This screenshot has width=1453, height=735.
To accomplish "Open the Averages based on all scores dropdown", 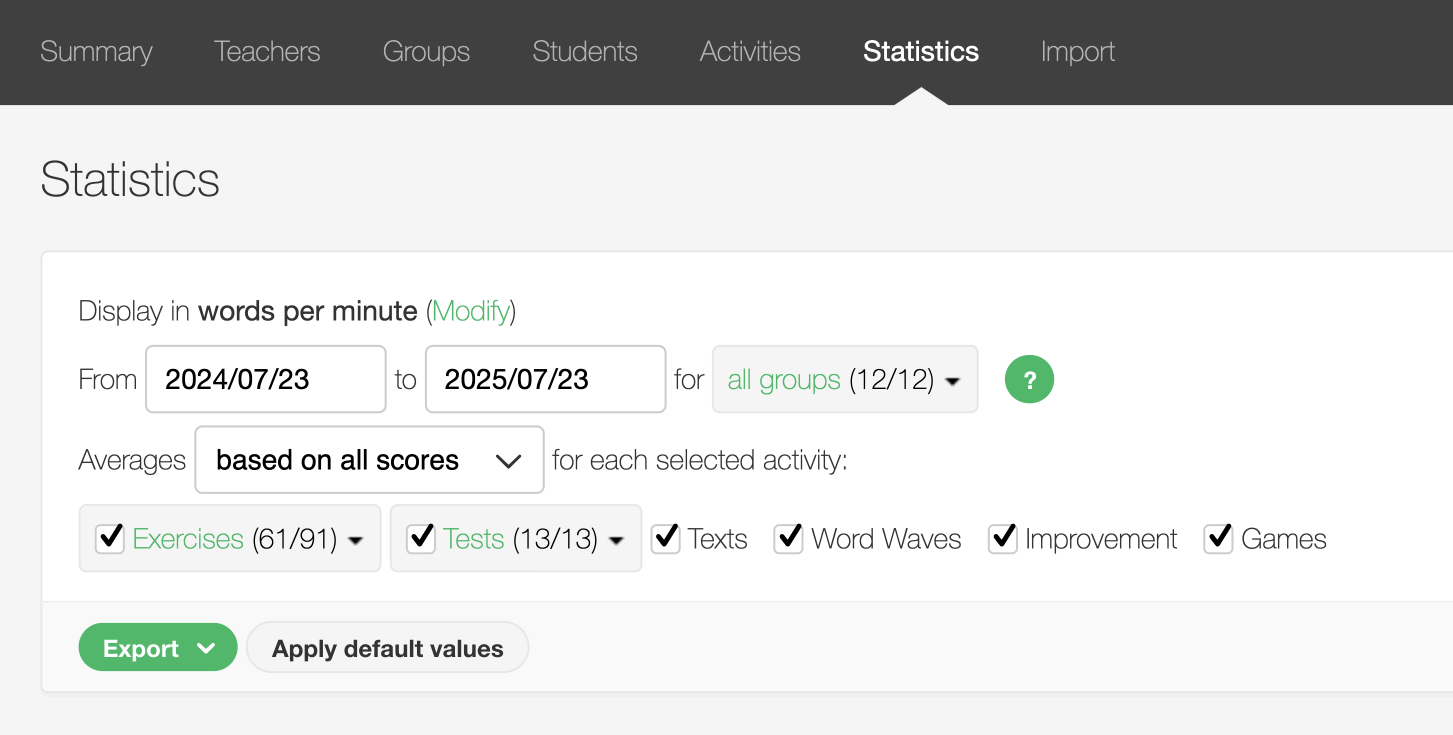I will pyautogui.click(x=369, y=460).
